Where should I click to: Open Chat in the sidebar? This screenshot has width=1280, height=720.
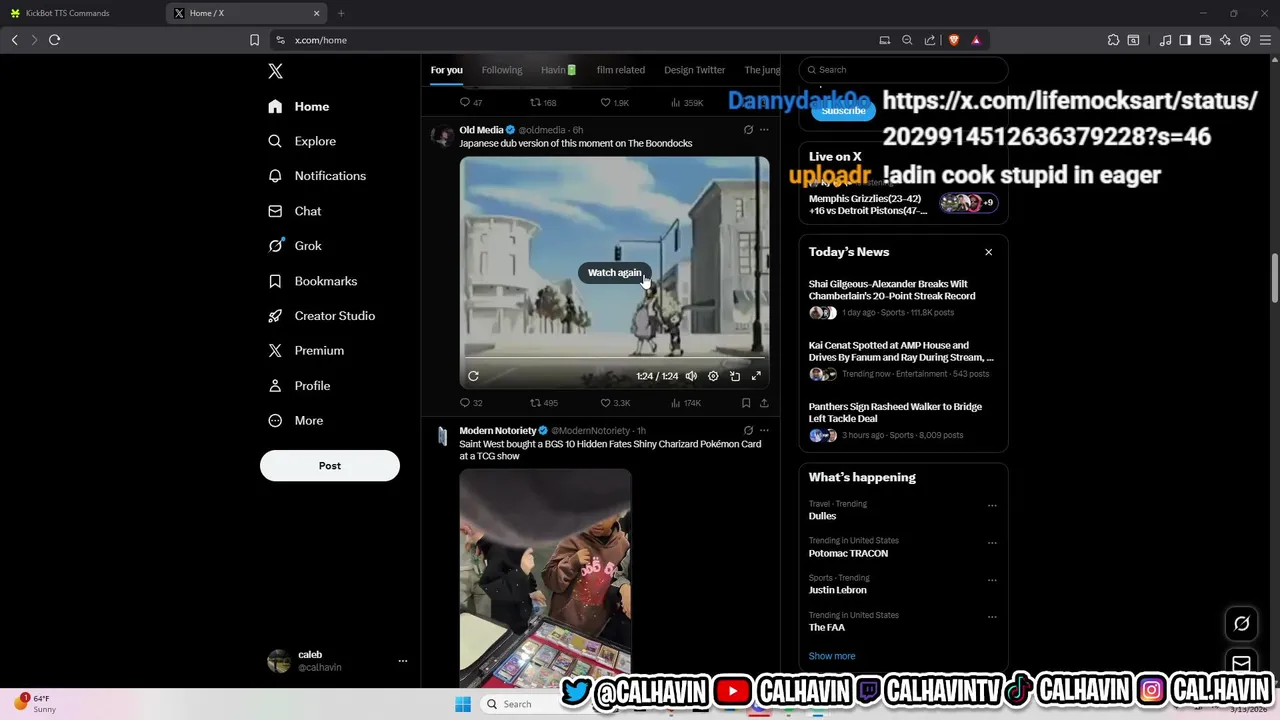pyautogui.click(x=295, y=211)
